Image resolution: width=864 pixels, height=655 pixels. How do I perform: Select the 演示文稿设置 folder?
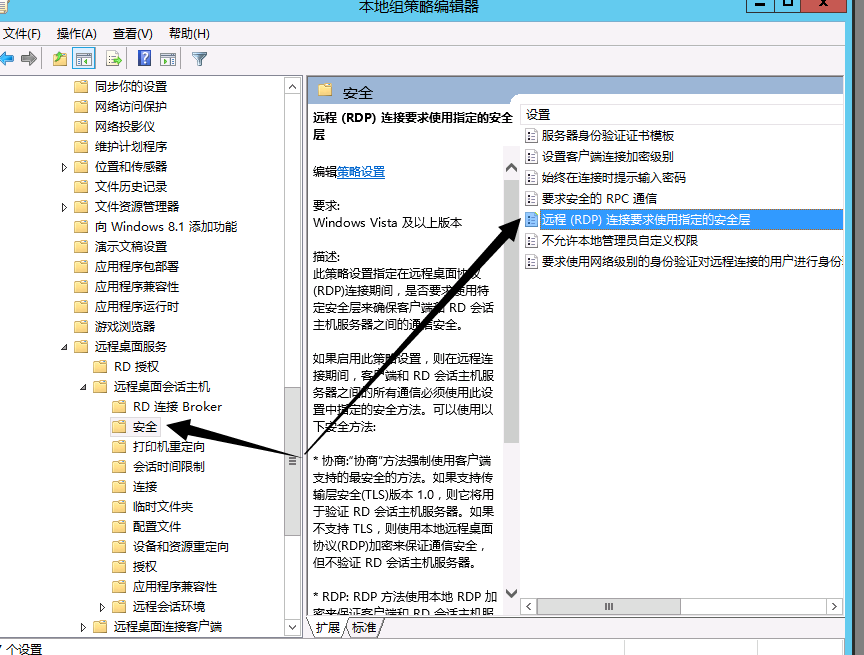121,247
